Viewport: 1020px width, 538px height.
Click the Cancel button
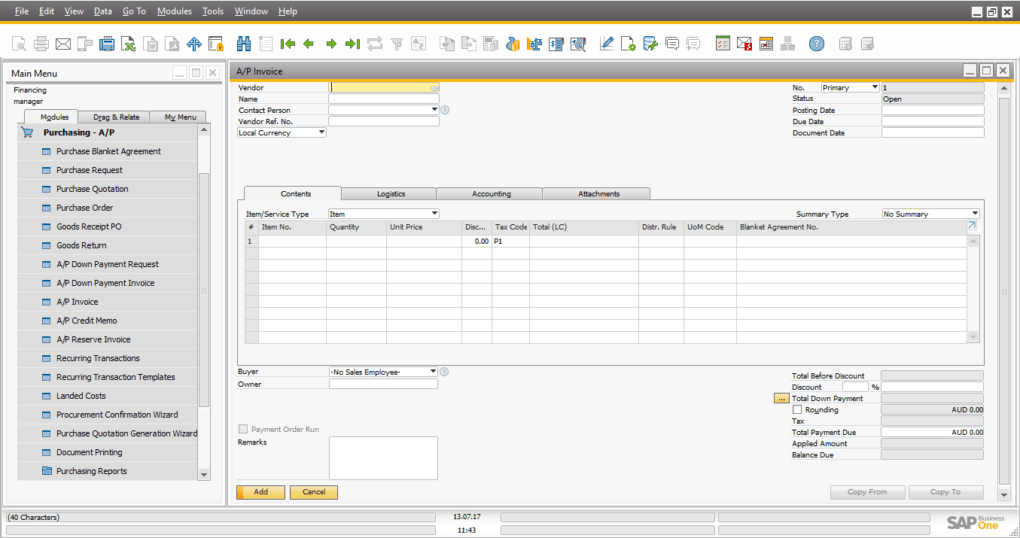[x=314, y=492]
